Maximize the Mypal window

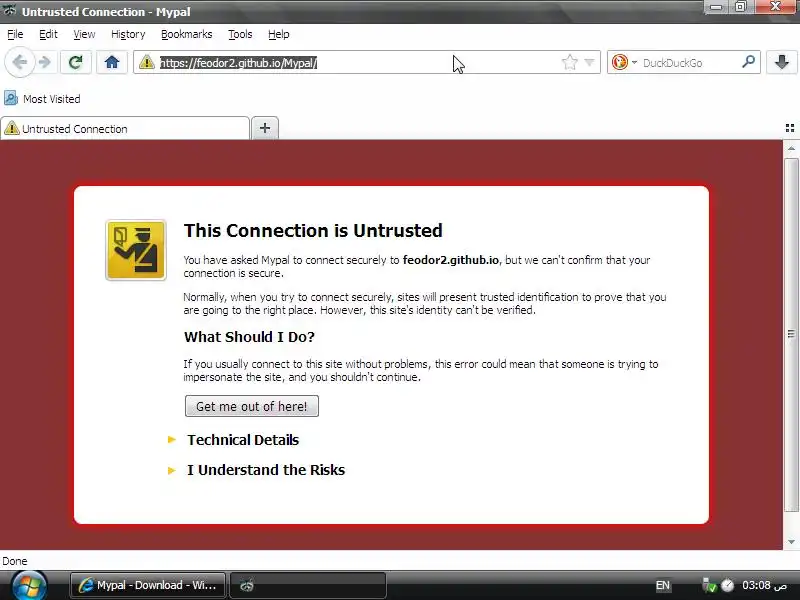[741, 7]
